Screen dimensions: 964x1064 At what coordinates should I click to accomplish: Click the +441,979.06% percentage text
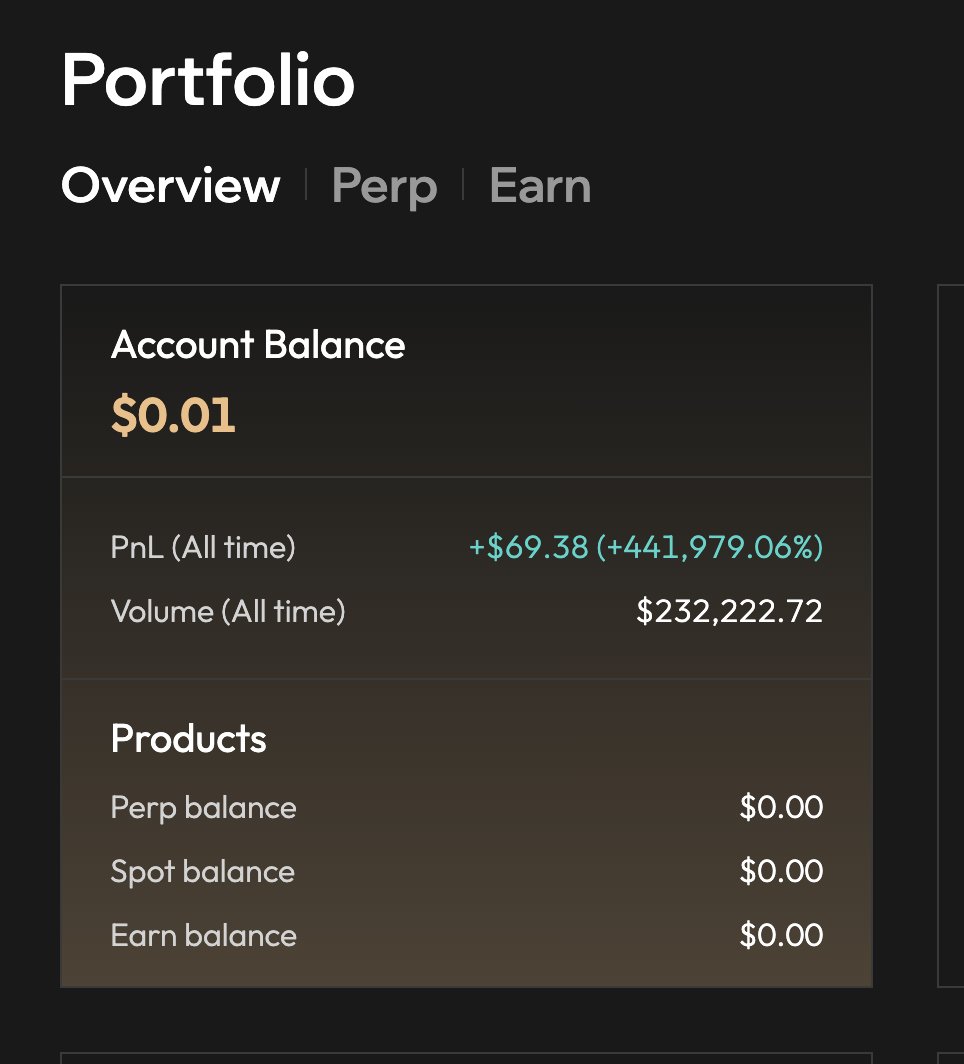pos(710,547)
